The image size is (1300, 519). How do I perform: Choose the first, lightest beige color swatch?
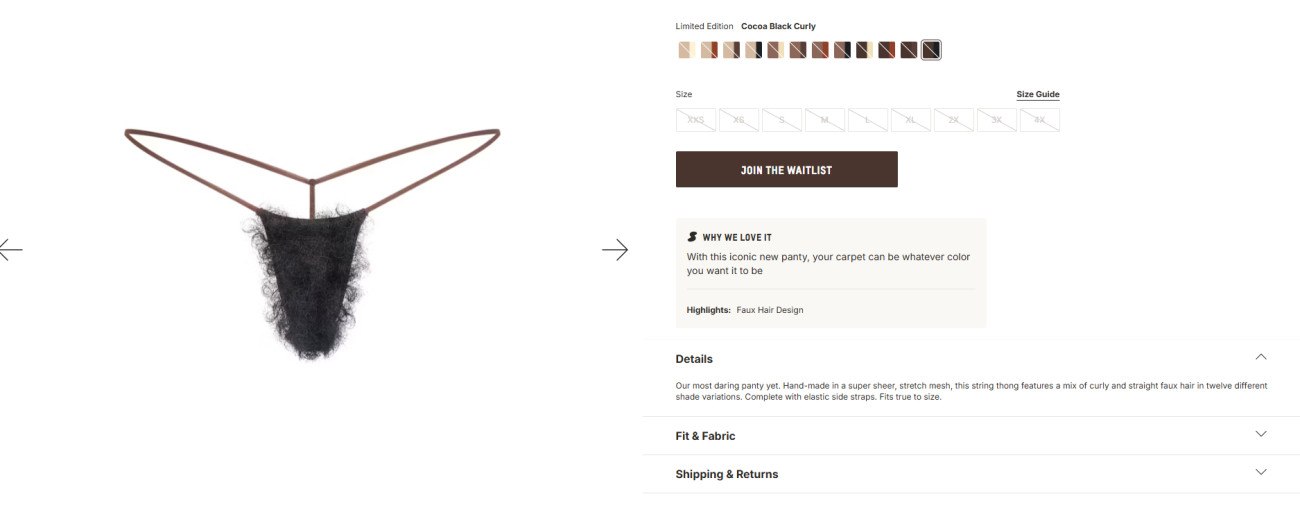pos(686,50)
